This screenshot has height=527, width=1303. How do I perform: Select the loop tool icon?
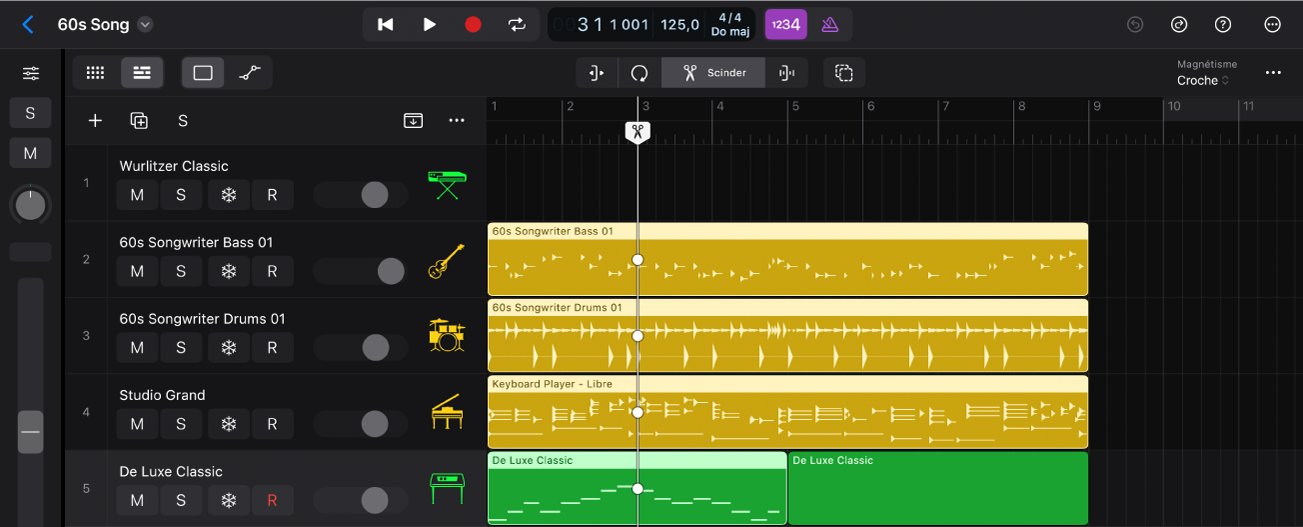point(640,73)
